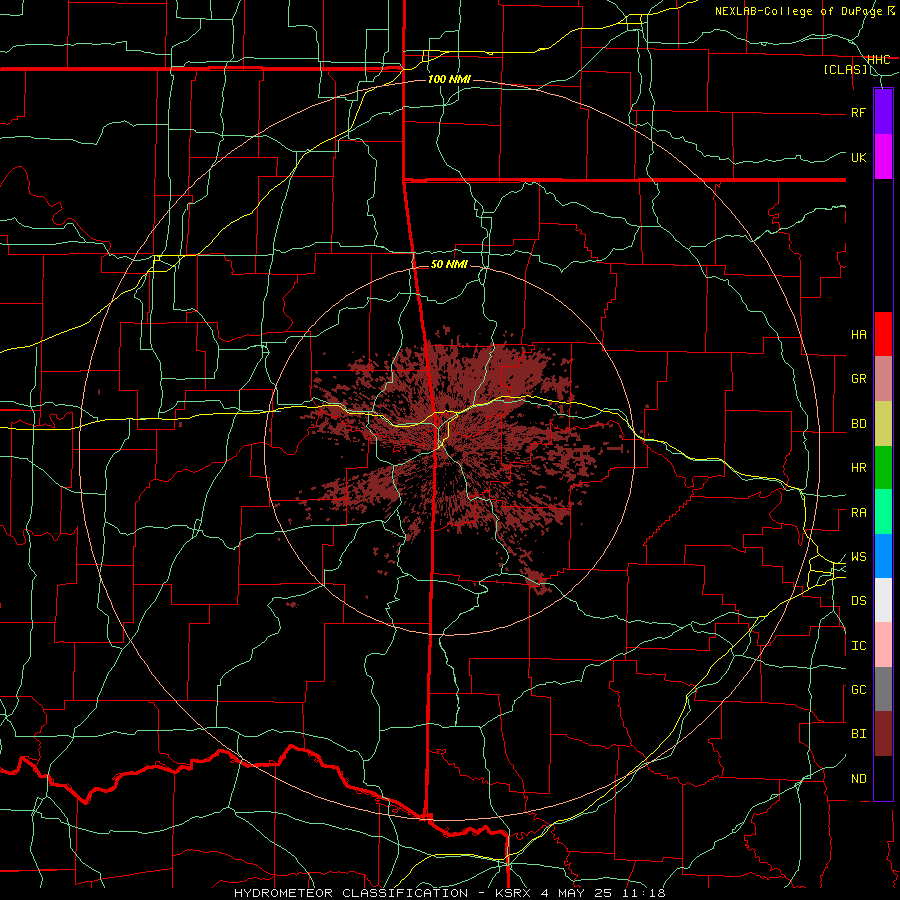This screenshot has height=900, width=900.
Task: Click the BI dark-red legend swatch
Action: tap(883, 734)
